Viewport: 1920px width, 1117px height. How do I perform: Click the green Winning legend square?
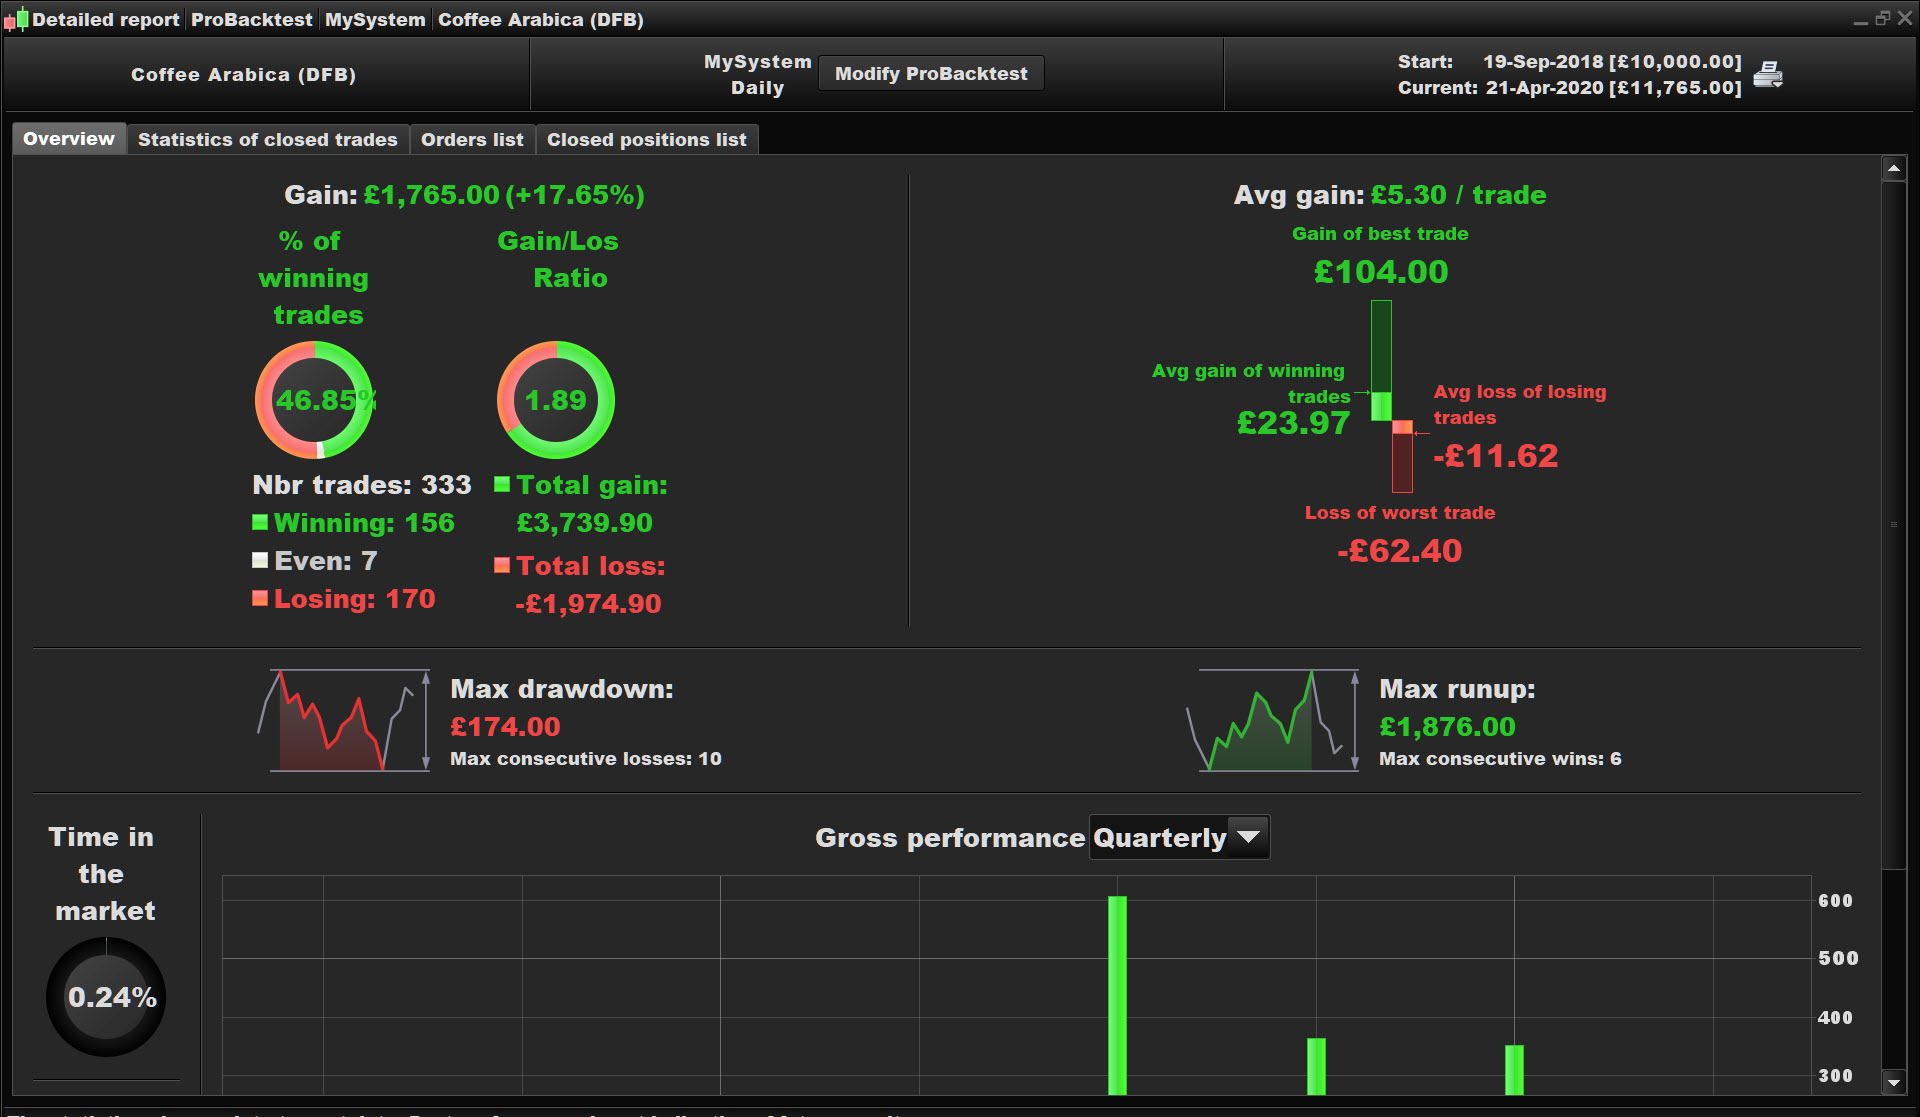pyautogui.click(x=260, y=522)
